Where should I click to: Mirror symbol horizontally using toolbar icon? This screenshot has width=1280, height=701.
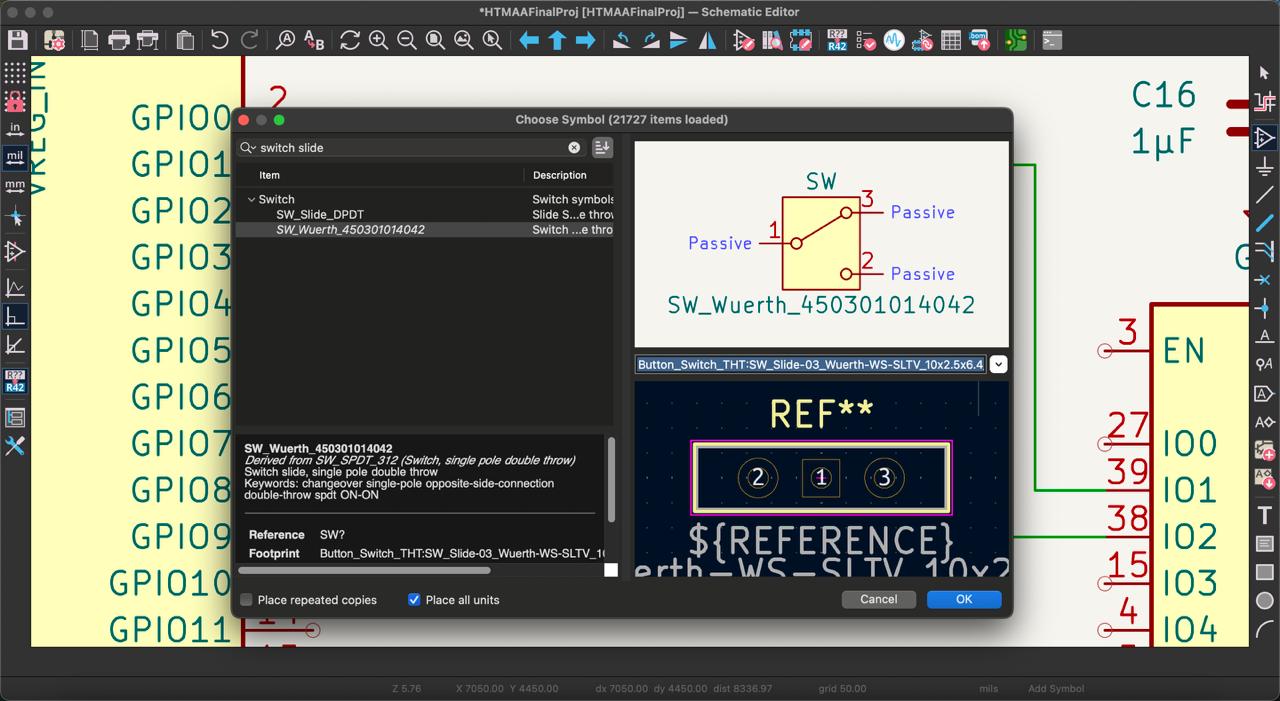(x=707, y=40)
